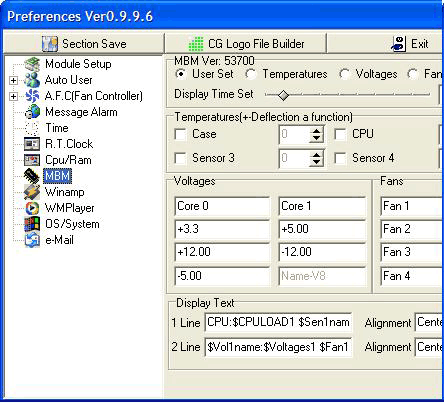This screenshot has height=403, width=444.
Task: Click the e-Mail icon in sidebar
Action: [x=32, y=240]
